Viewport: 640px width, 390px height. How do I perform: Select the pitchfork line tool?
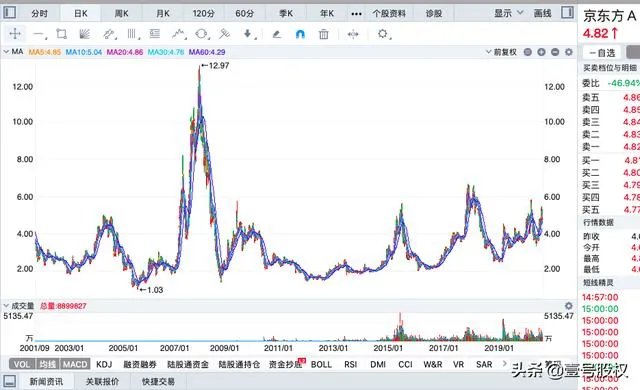[224, 34]
